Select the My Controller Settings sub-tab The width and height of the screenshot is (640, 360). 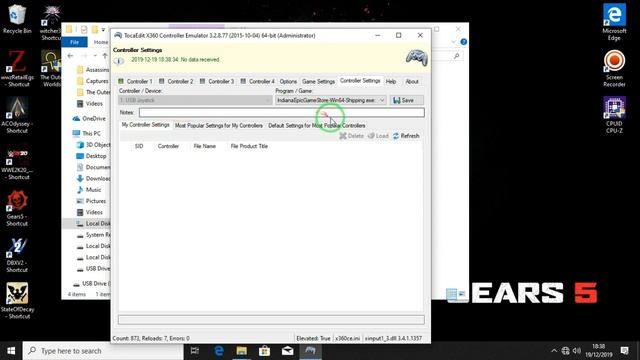point(145,124)
